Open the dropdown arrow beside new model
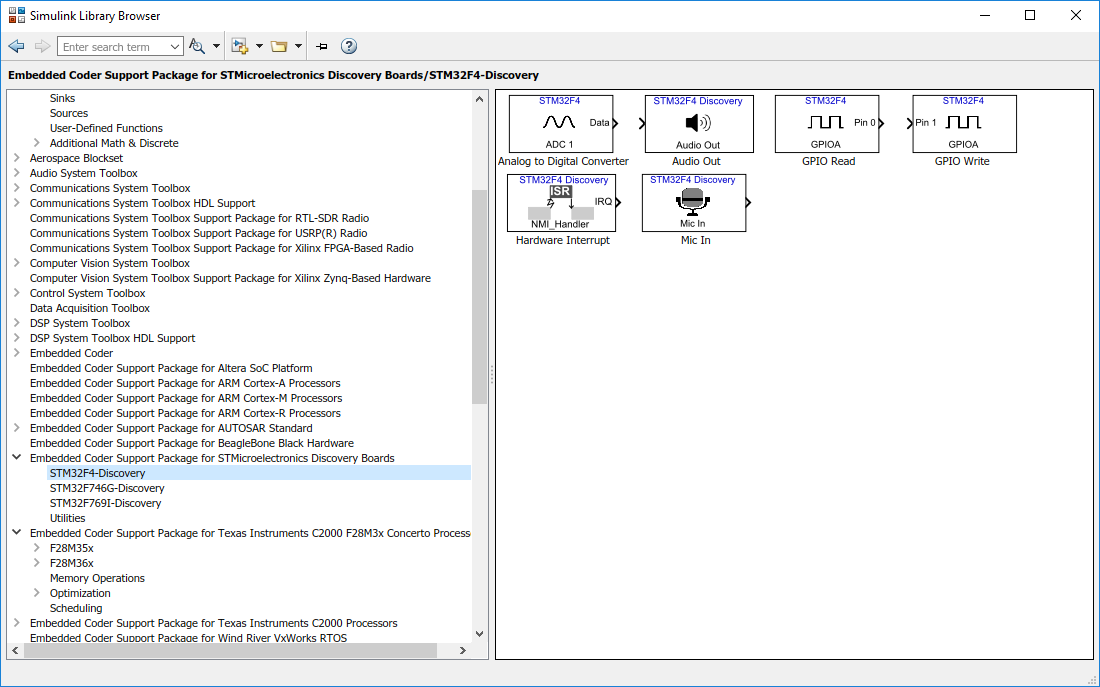Viewport: 1100px width, 687px height. coord(259,46)
